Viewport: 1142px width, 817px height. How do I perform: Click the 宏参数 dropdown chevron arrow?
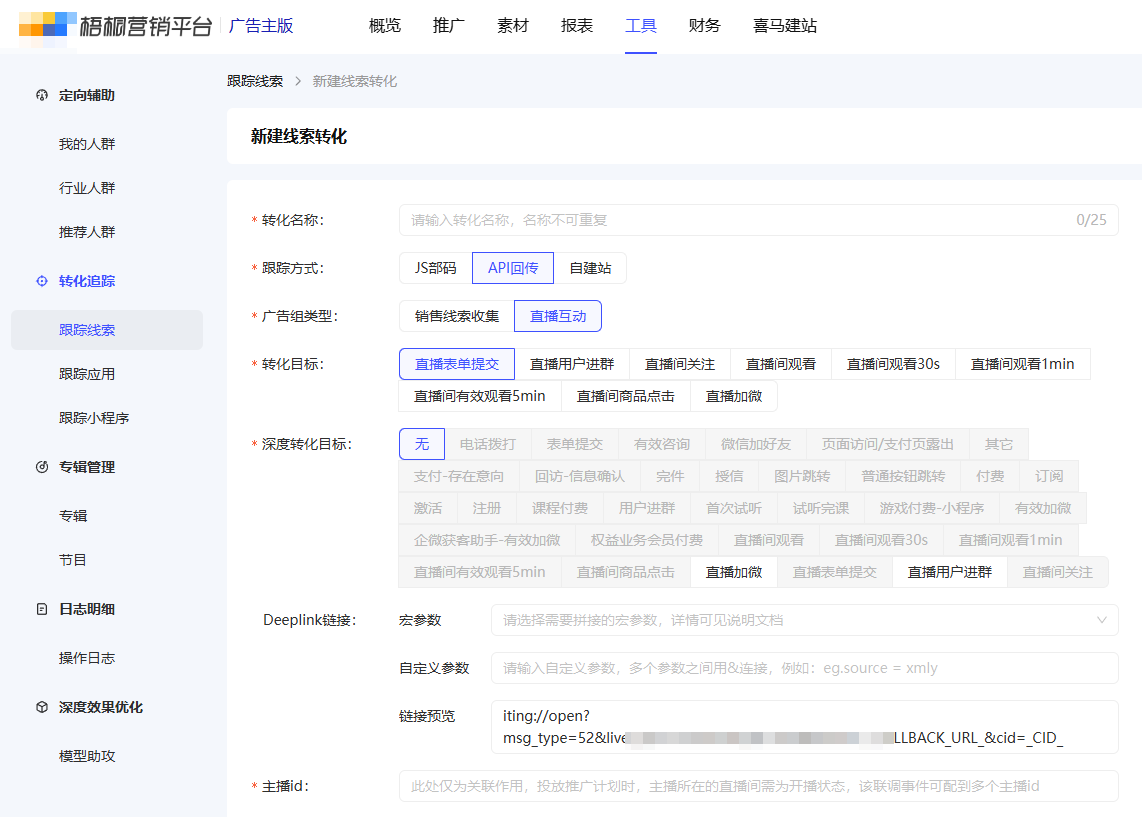tap(1101, 620)
